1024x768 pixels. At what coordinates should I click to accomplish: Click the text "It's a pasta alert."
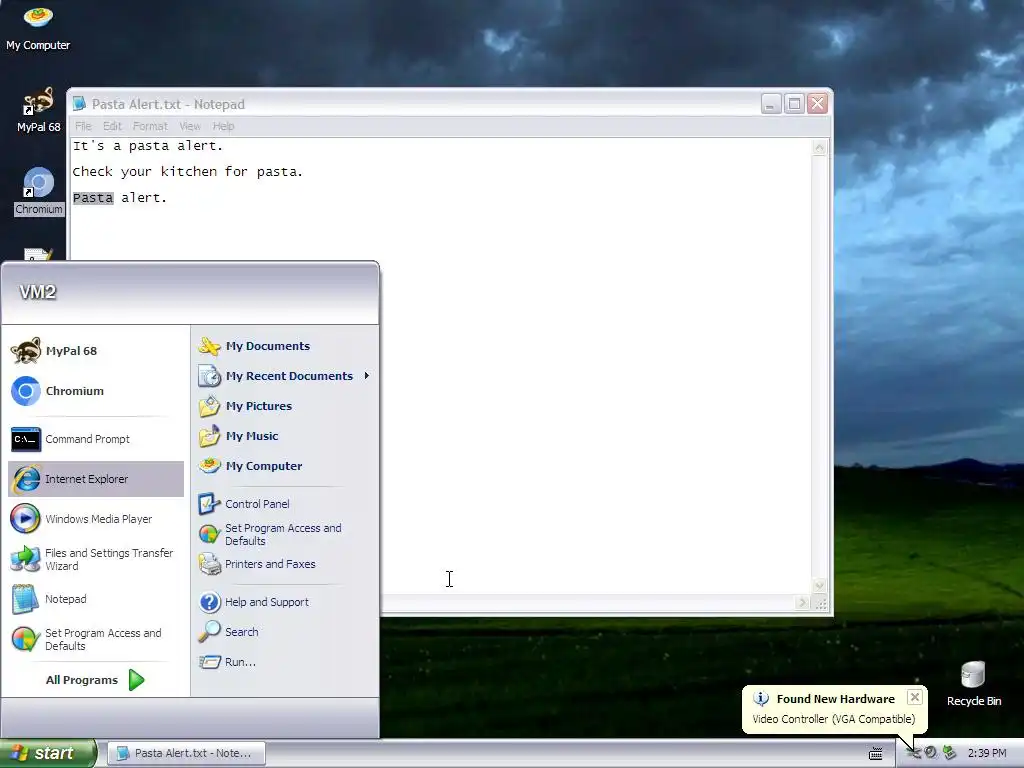(x=148, y=146)
